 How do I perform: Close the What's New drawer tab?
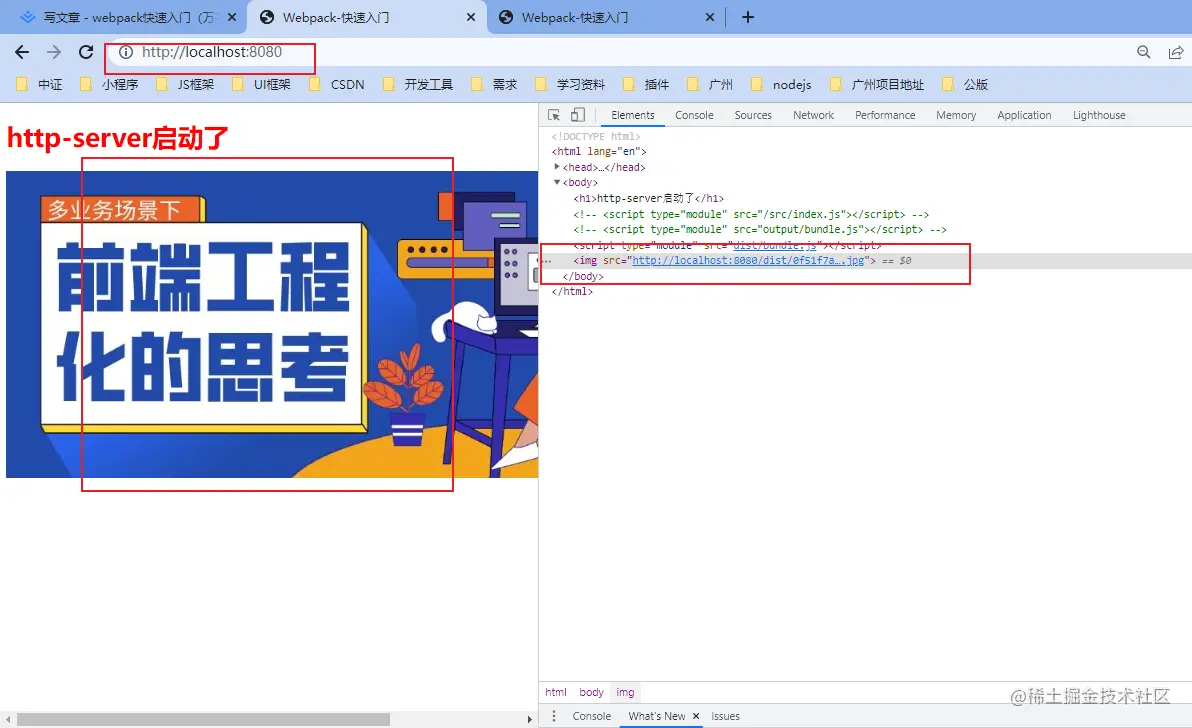tap(696, 716)
